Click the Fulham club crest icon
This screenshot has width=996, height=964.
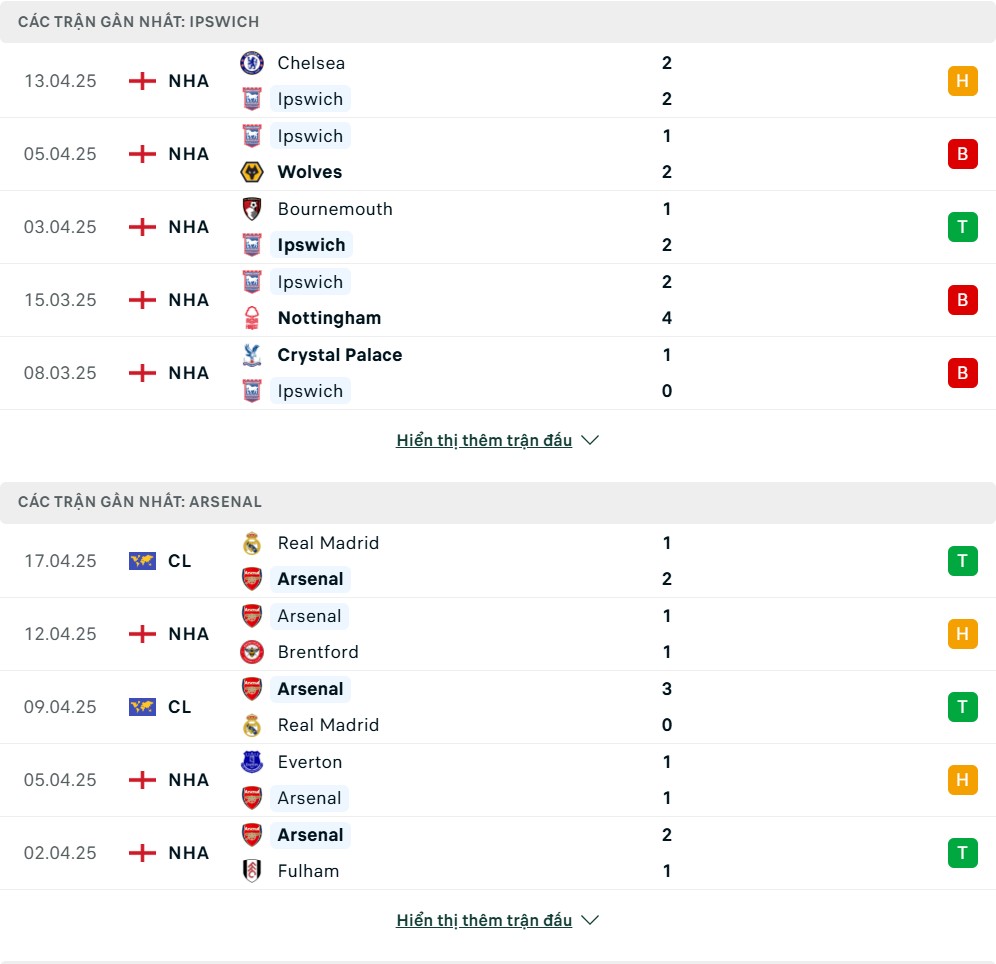pyautogui.click(x=252, y=871)
